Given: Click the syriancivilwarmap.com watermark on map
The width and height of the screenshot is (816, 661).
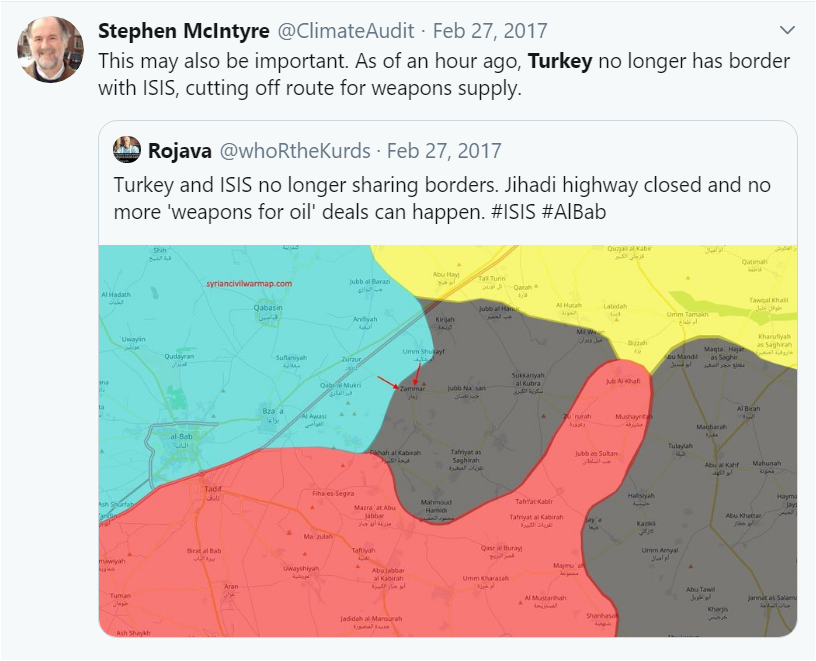Looking at the screenshot, I should pos(249,284).
